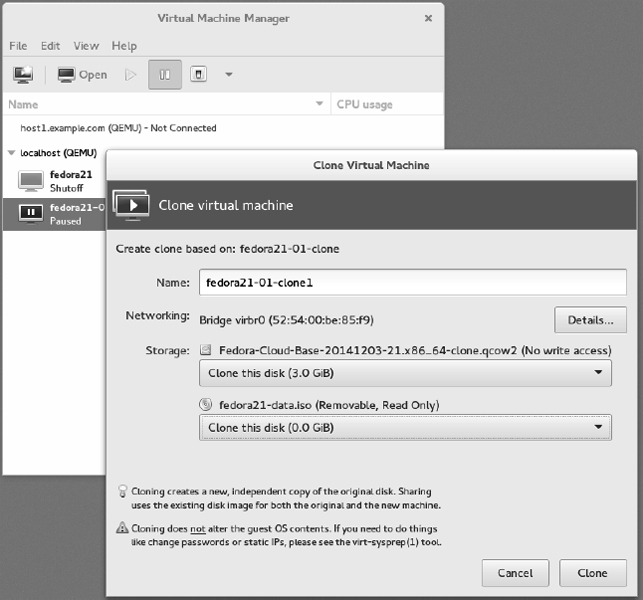
Task: Open the Clone this disk (3.0 GiB) dropdown
Action: [x=405, y=373]
